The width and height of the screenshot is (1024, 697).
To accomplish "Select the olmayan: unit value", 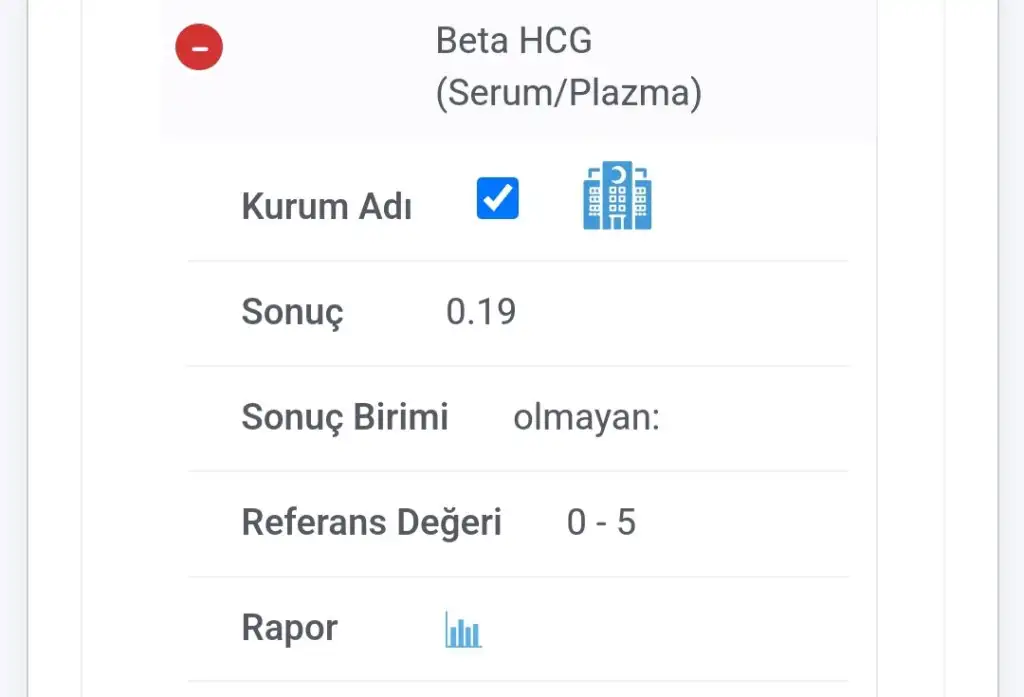I will [x=586, y=417].
